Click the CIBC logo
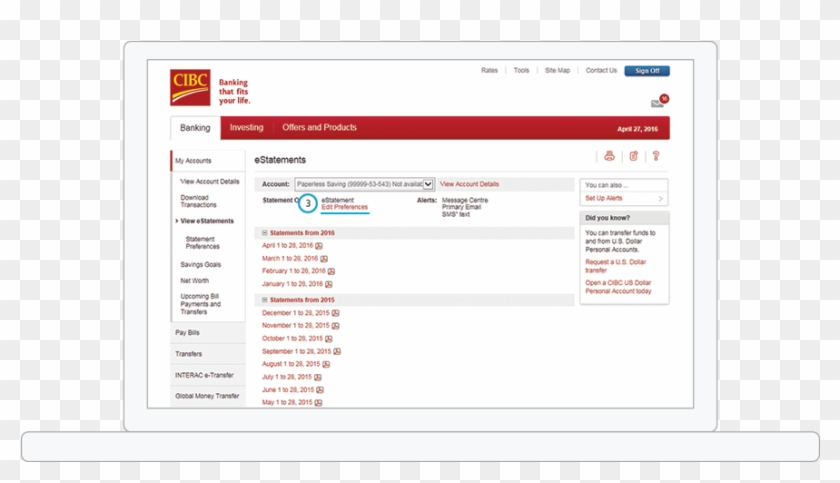Viewport: 840px width, 483px height. tap(190, 87)
